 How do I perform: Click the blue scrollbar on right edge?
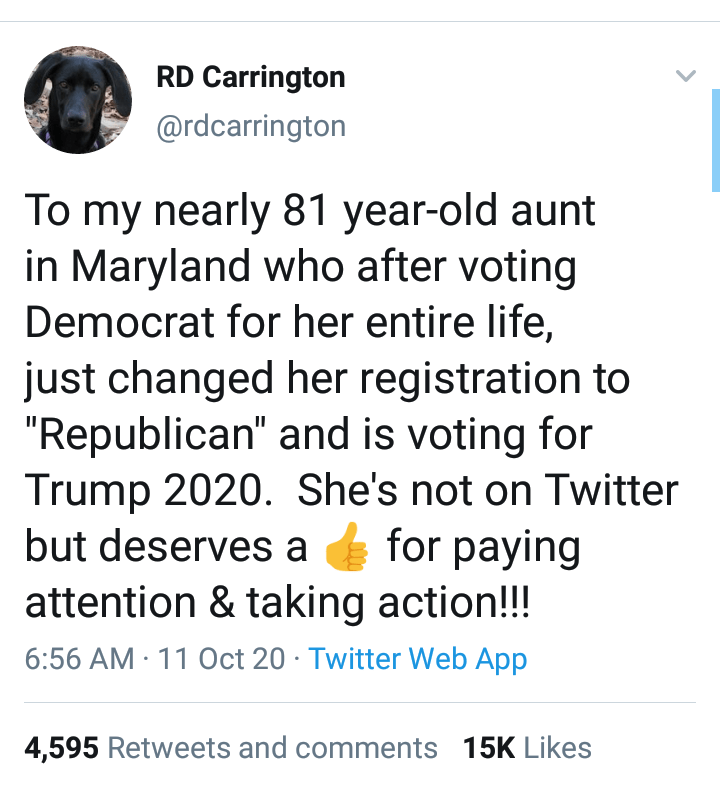coord(715,140)
